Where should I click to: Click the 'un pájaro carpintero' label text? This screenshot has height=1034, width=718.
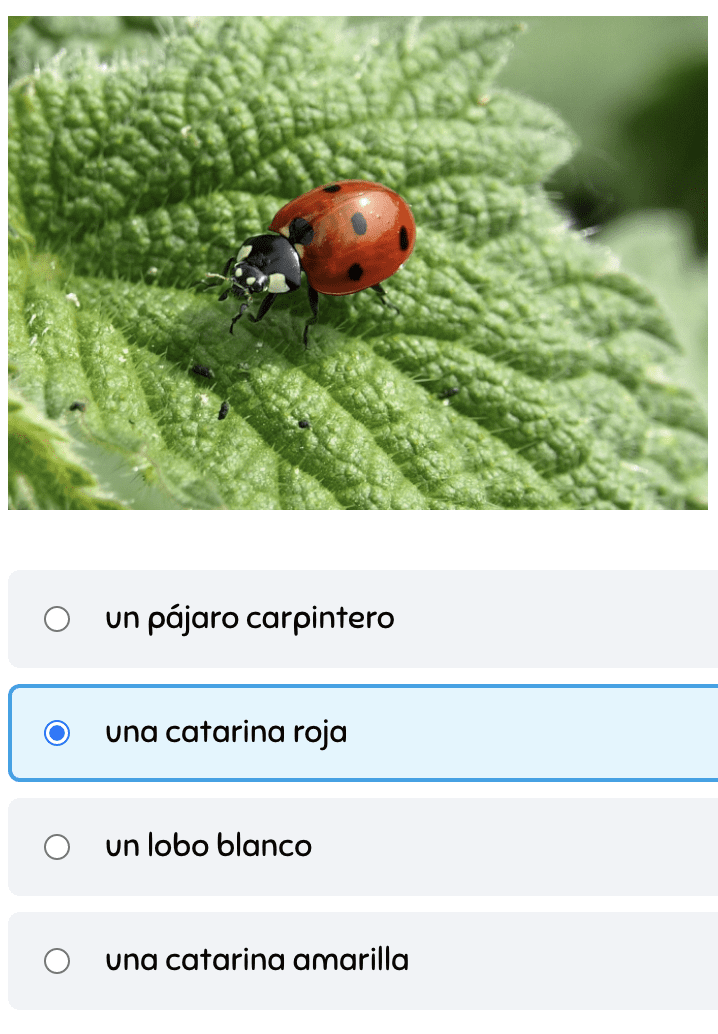click(x=250, y=619)
